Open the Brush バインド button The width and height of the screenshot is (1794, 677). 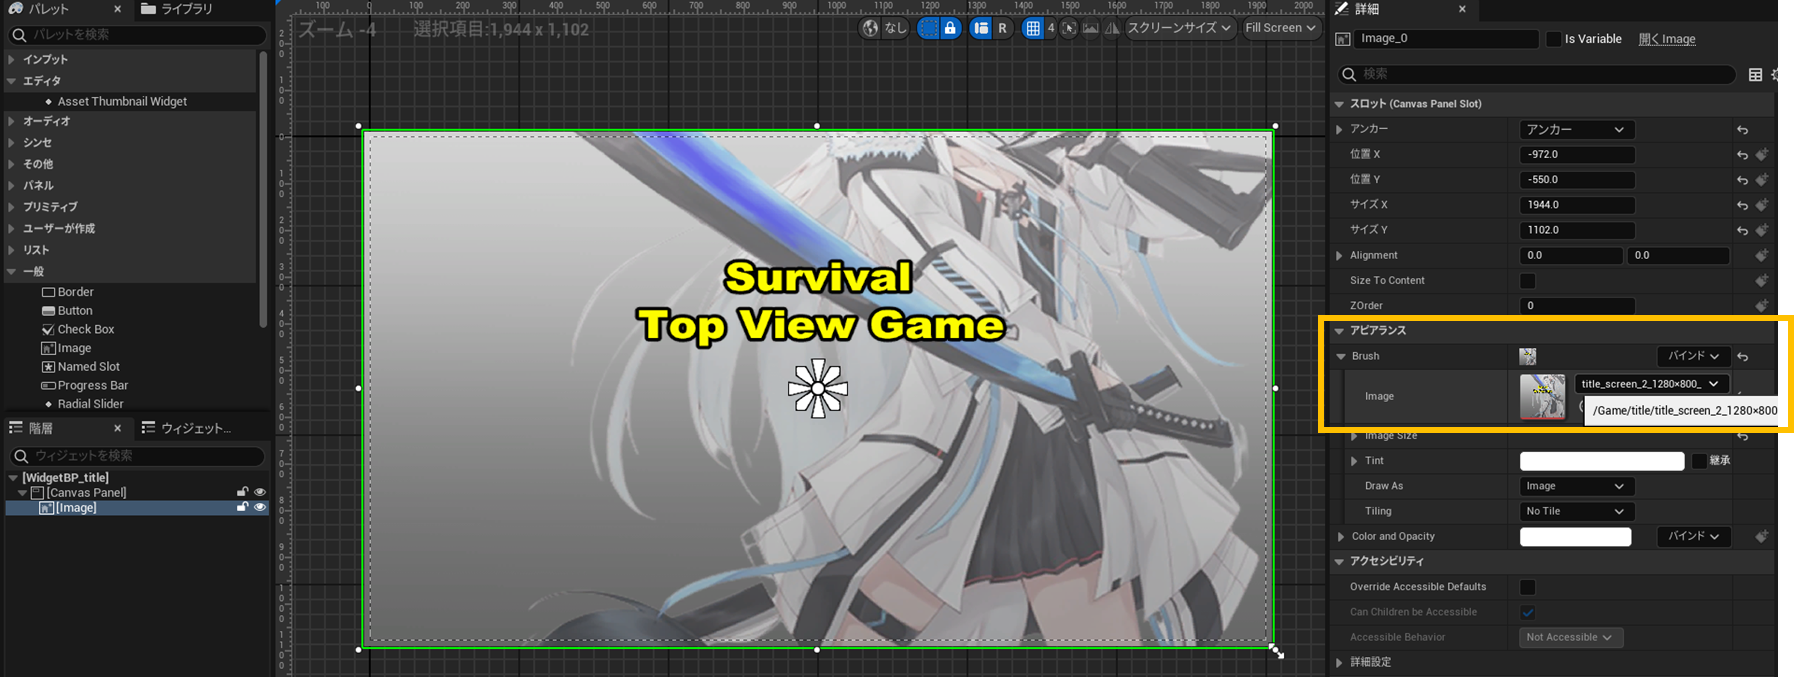tap(1692, 356)
